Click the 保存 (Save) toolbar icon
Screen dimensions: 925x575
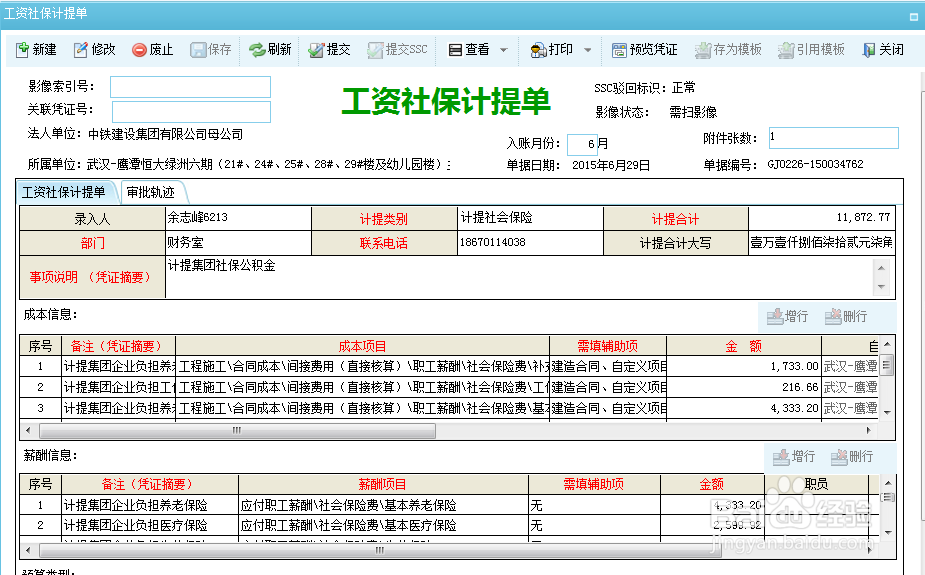click(x=198, y=50)
